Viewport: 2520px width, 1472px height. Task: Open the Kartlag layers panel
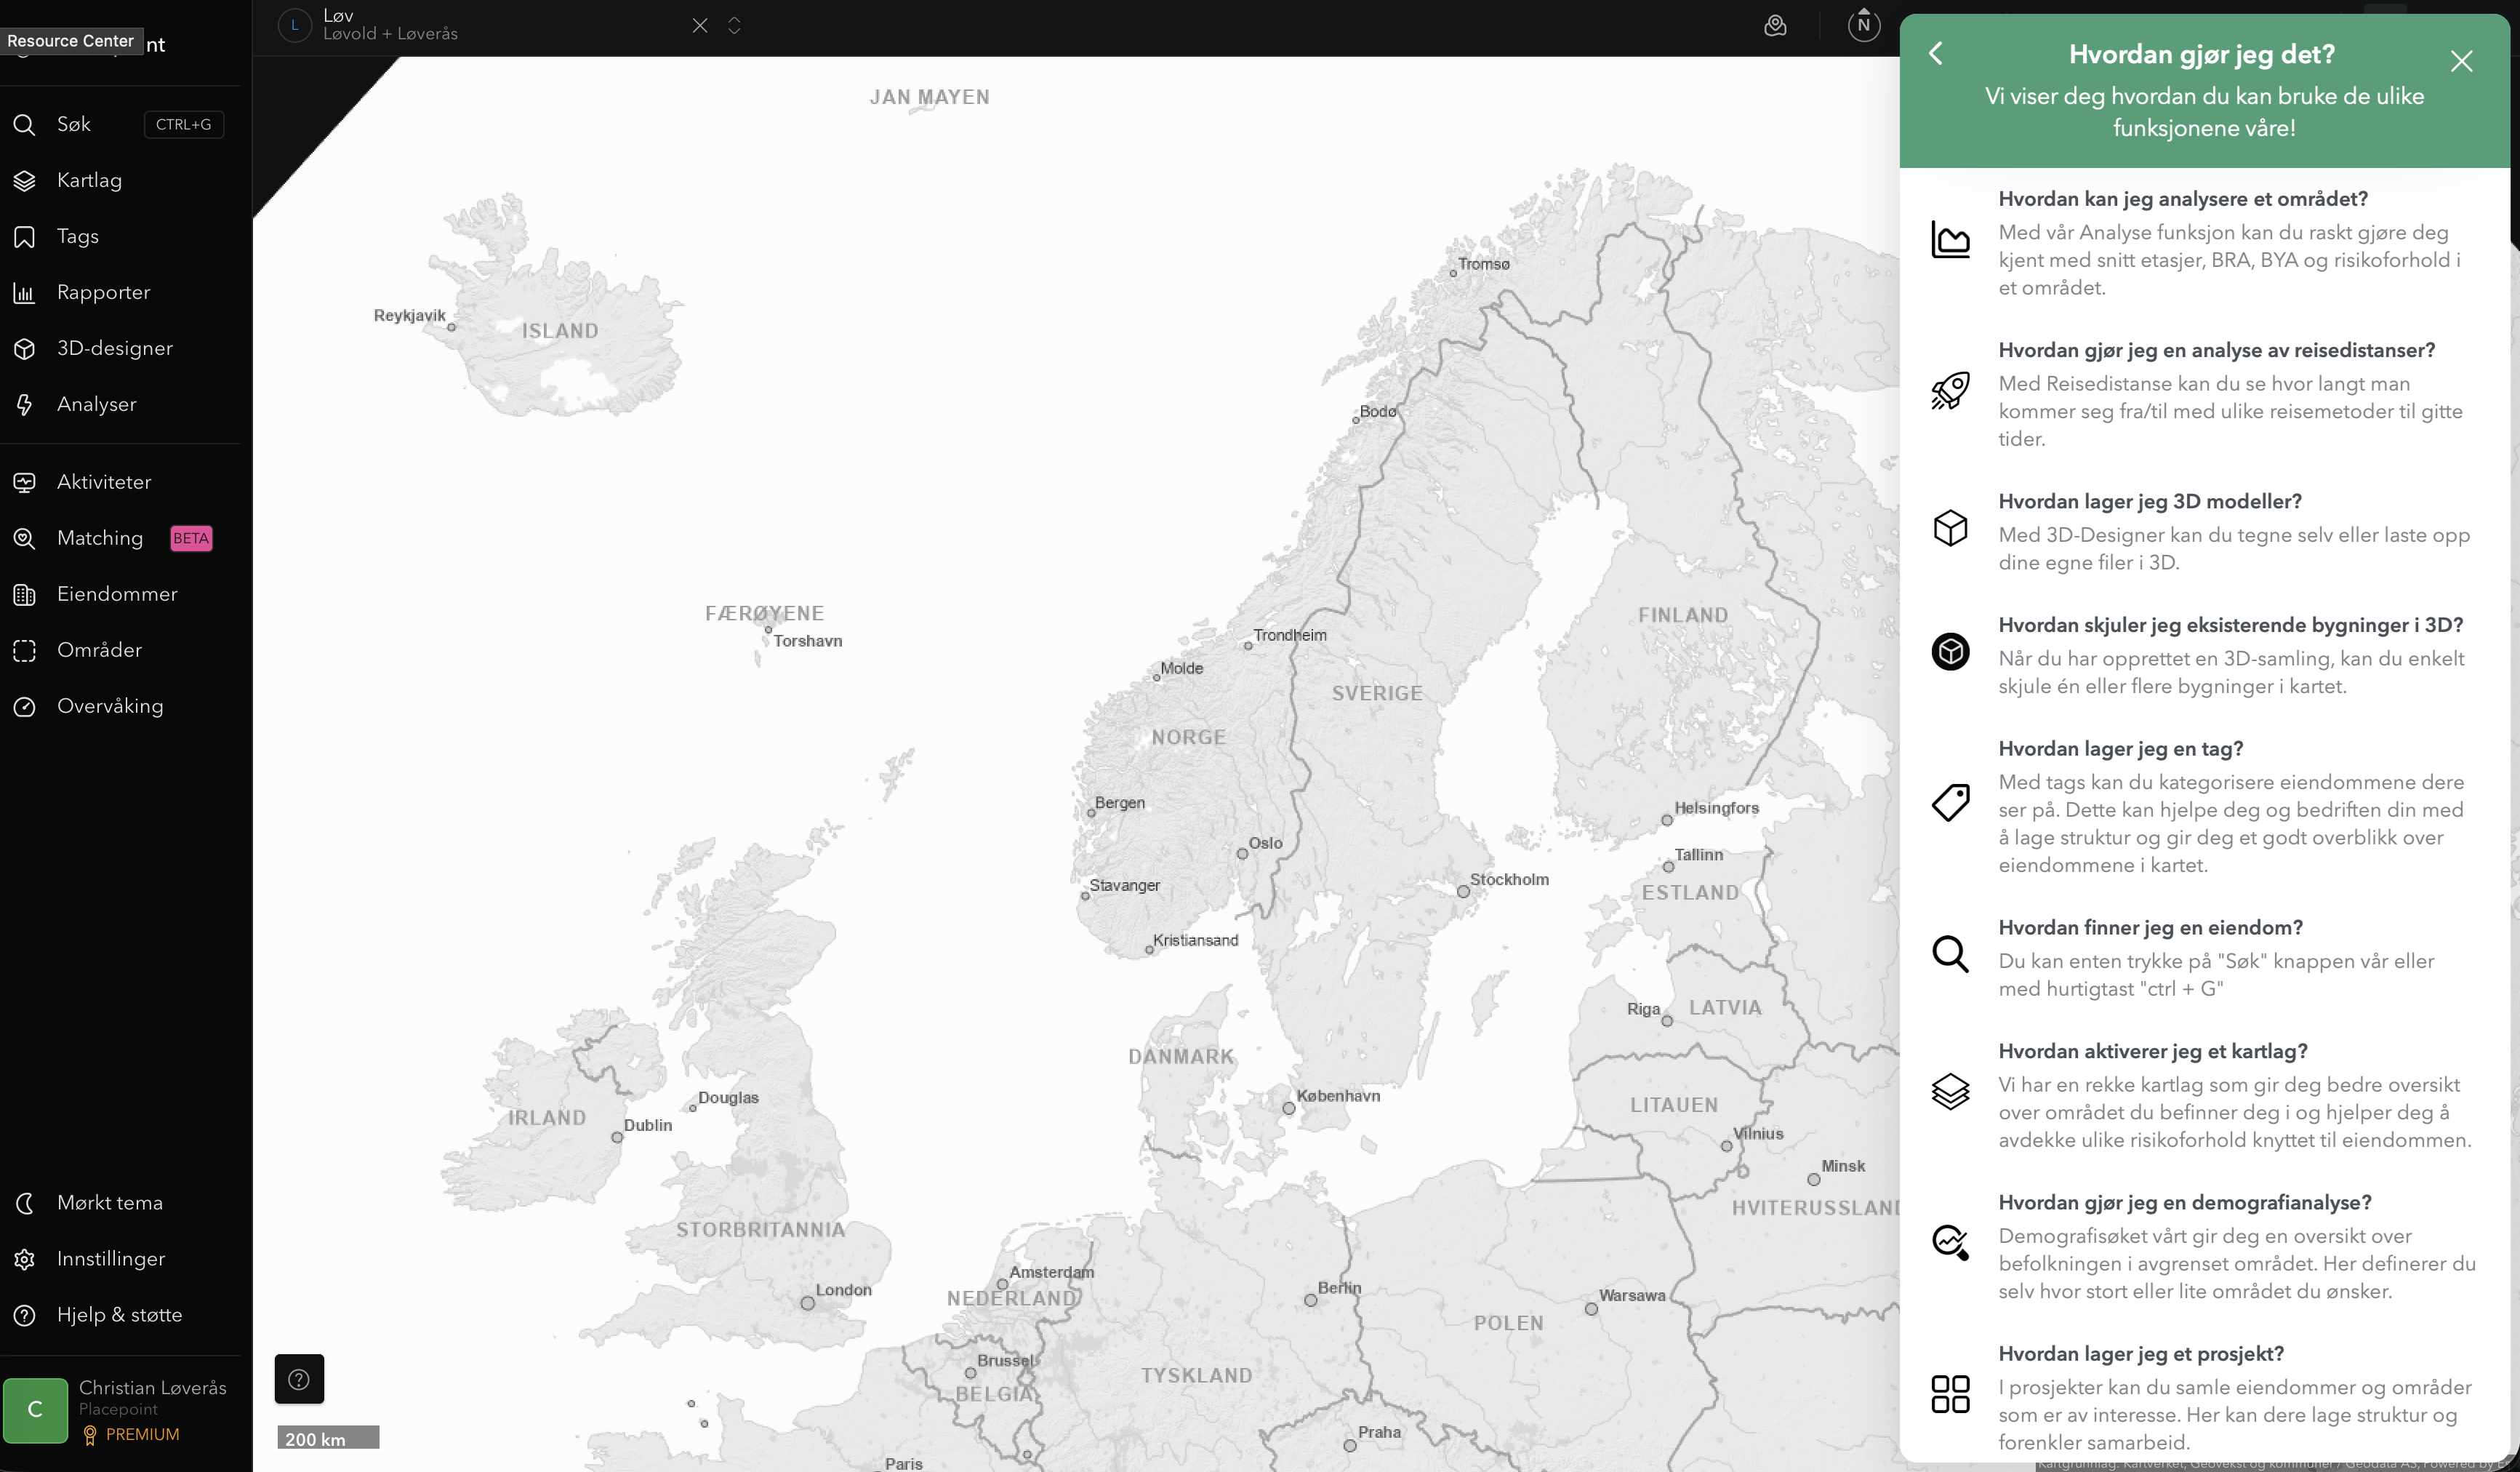[90, 180]
